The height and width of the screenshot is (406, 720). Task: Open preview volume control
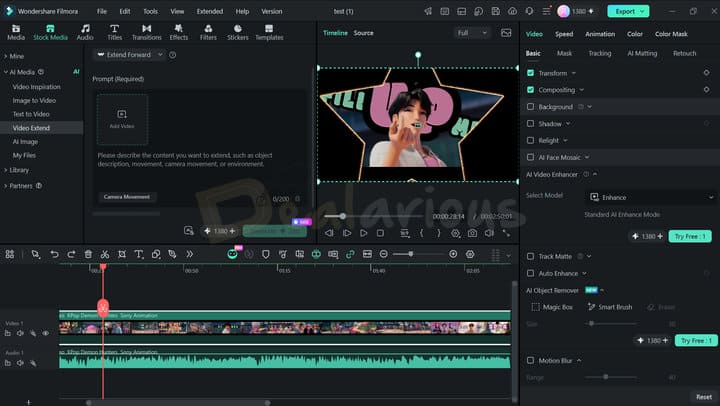[489, 233]
